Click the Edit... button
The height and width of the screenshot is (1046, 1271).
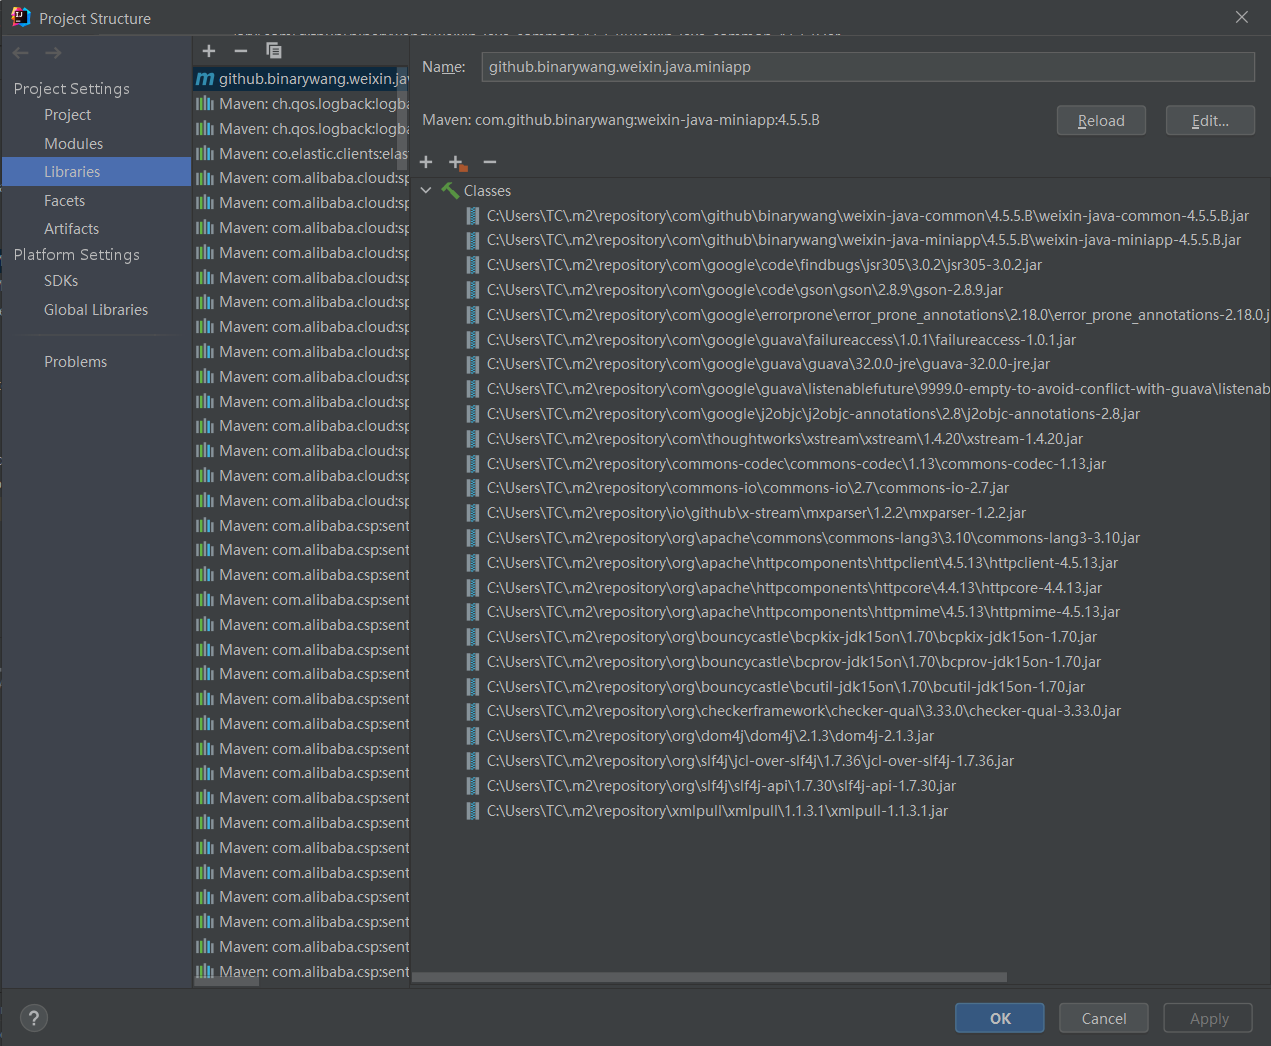click(x=1210, y=121)
